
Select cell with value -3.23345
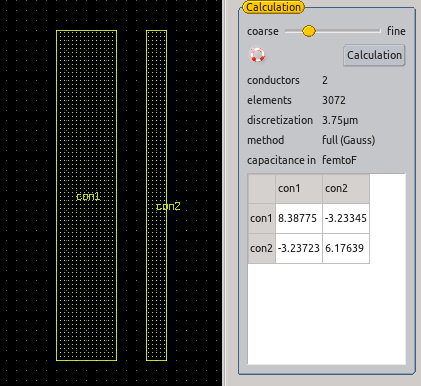[346, 218]
